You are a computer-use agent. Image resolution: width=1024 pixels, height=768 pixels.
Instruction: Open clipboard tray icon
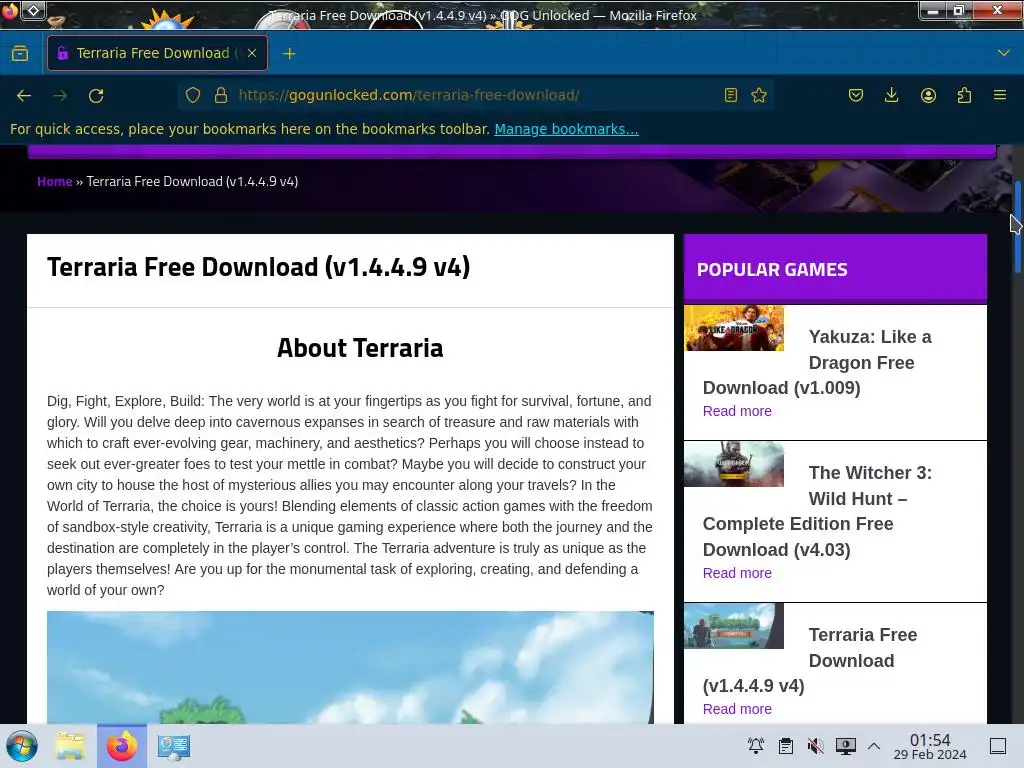pyautogui.click(x=786, y=746)
